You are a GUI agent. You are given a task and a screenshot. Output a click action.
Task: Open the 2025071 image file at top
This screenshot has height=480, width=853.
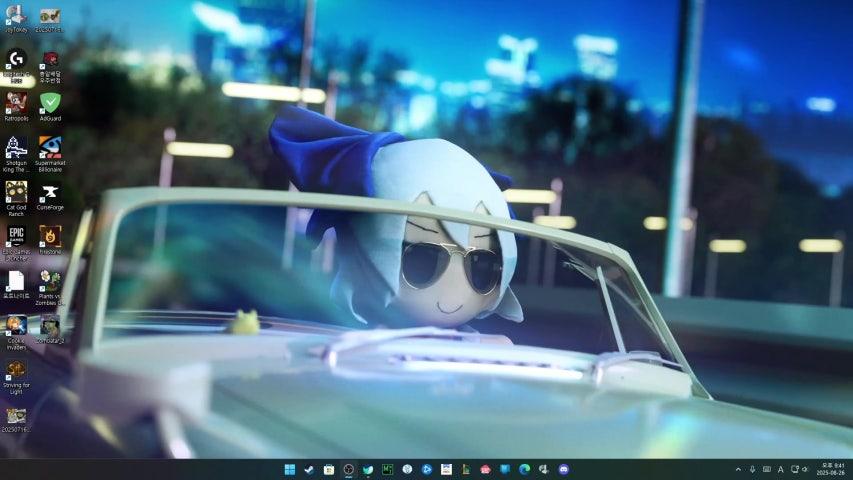point(50,19)
